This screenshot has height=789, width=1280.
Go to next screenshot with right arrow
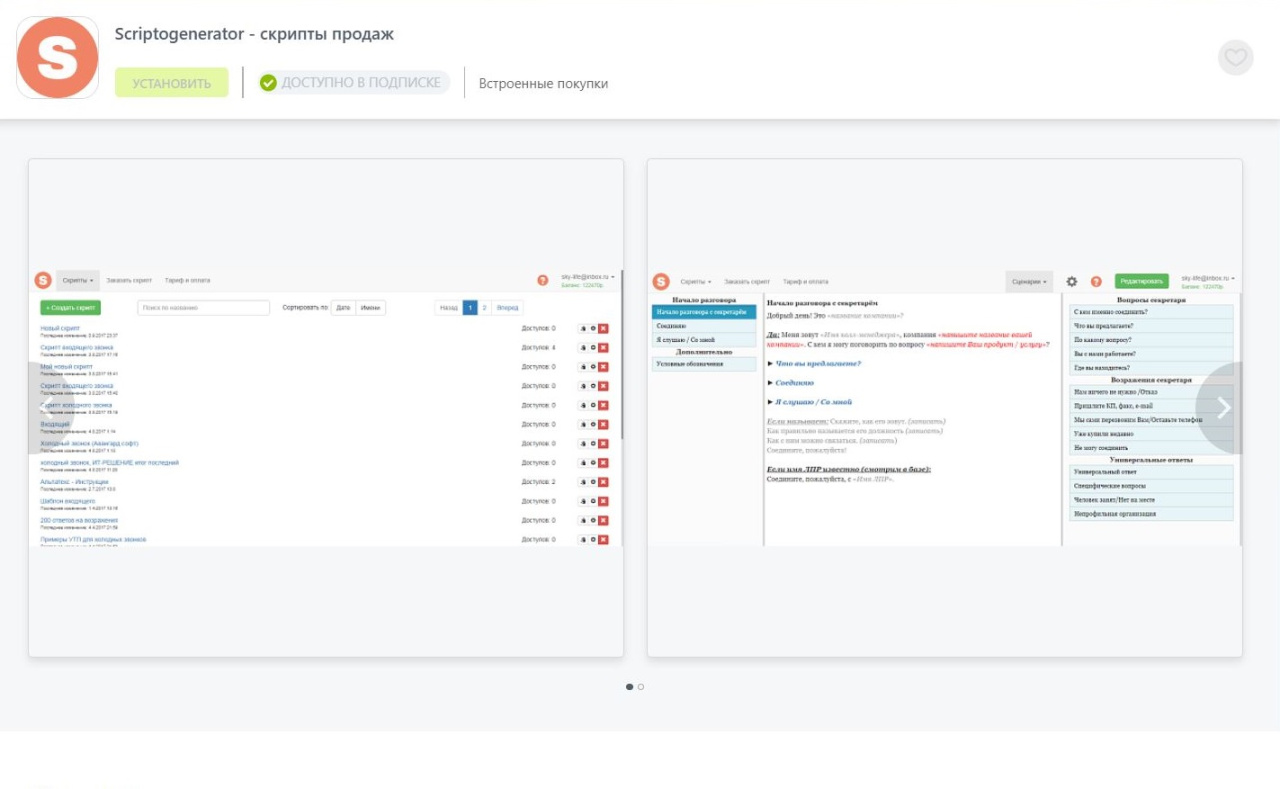pyautogui.click(x=1222, y=408)
